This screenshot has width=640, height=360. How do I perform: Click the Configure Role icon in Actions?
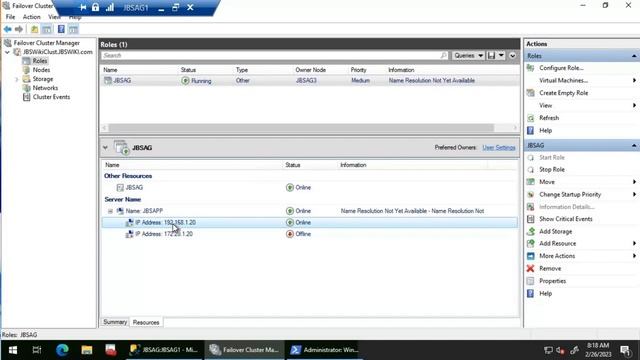coord(531,68)
